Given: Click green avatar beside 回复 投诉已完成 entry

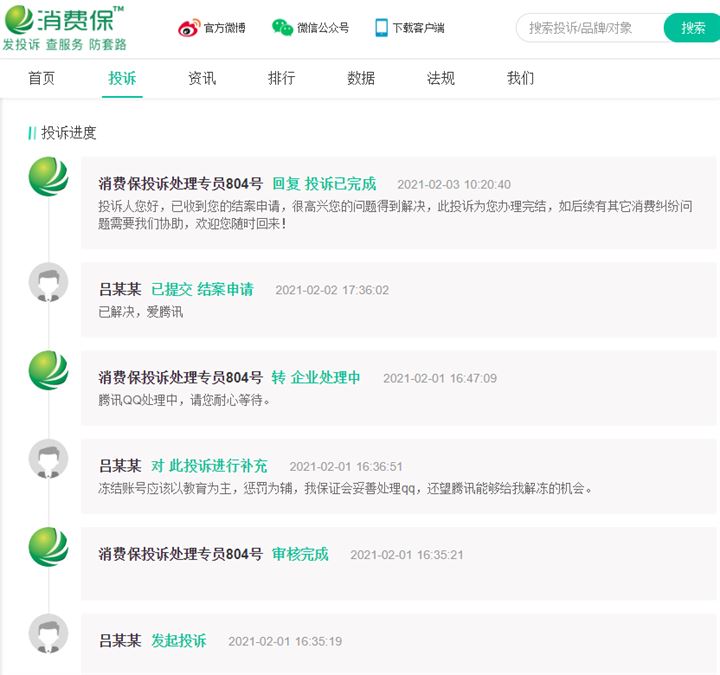Looking at the screenshot, I should pyautogui.click(x=48, y=176).
